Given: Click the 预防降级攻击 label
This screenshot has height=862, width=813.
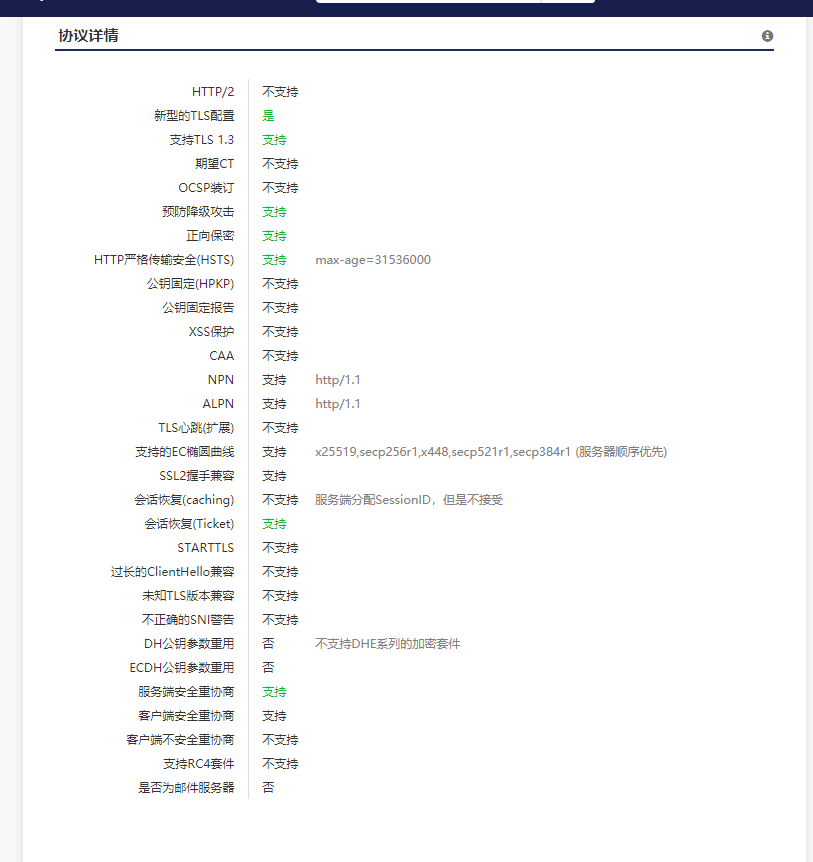Looking at the screenshot, I should [x=198, y=212].
